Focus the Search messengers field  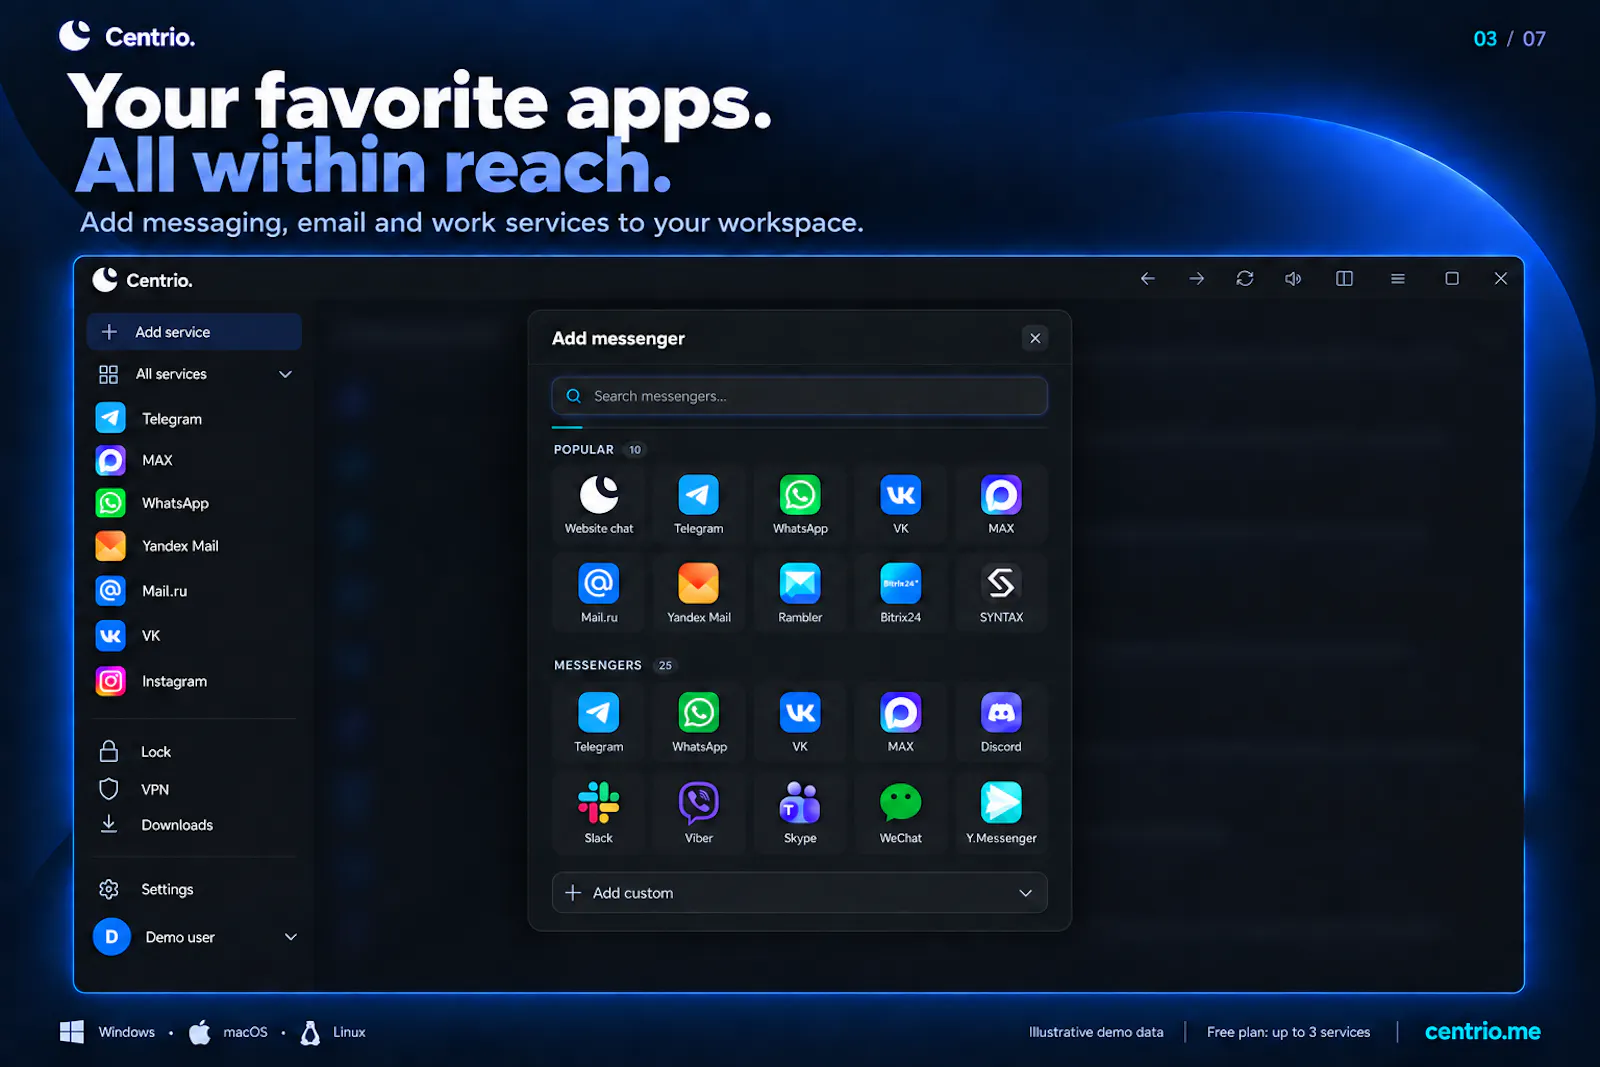800,396
